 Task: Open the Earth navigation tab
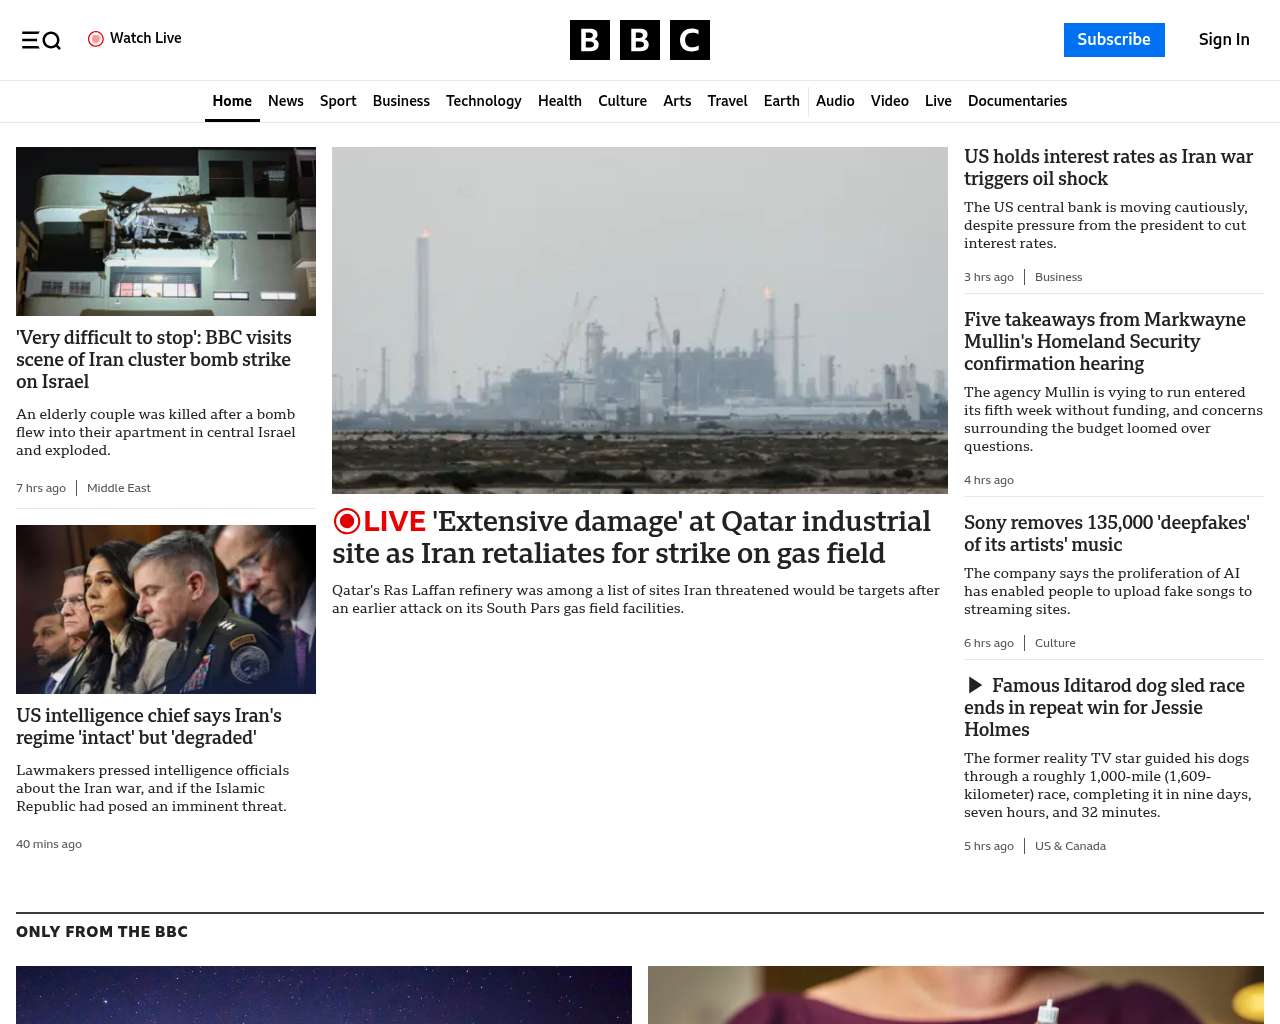tap(781, 101)
